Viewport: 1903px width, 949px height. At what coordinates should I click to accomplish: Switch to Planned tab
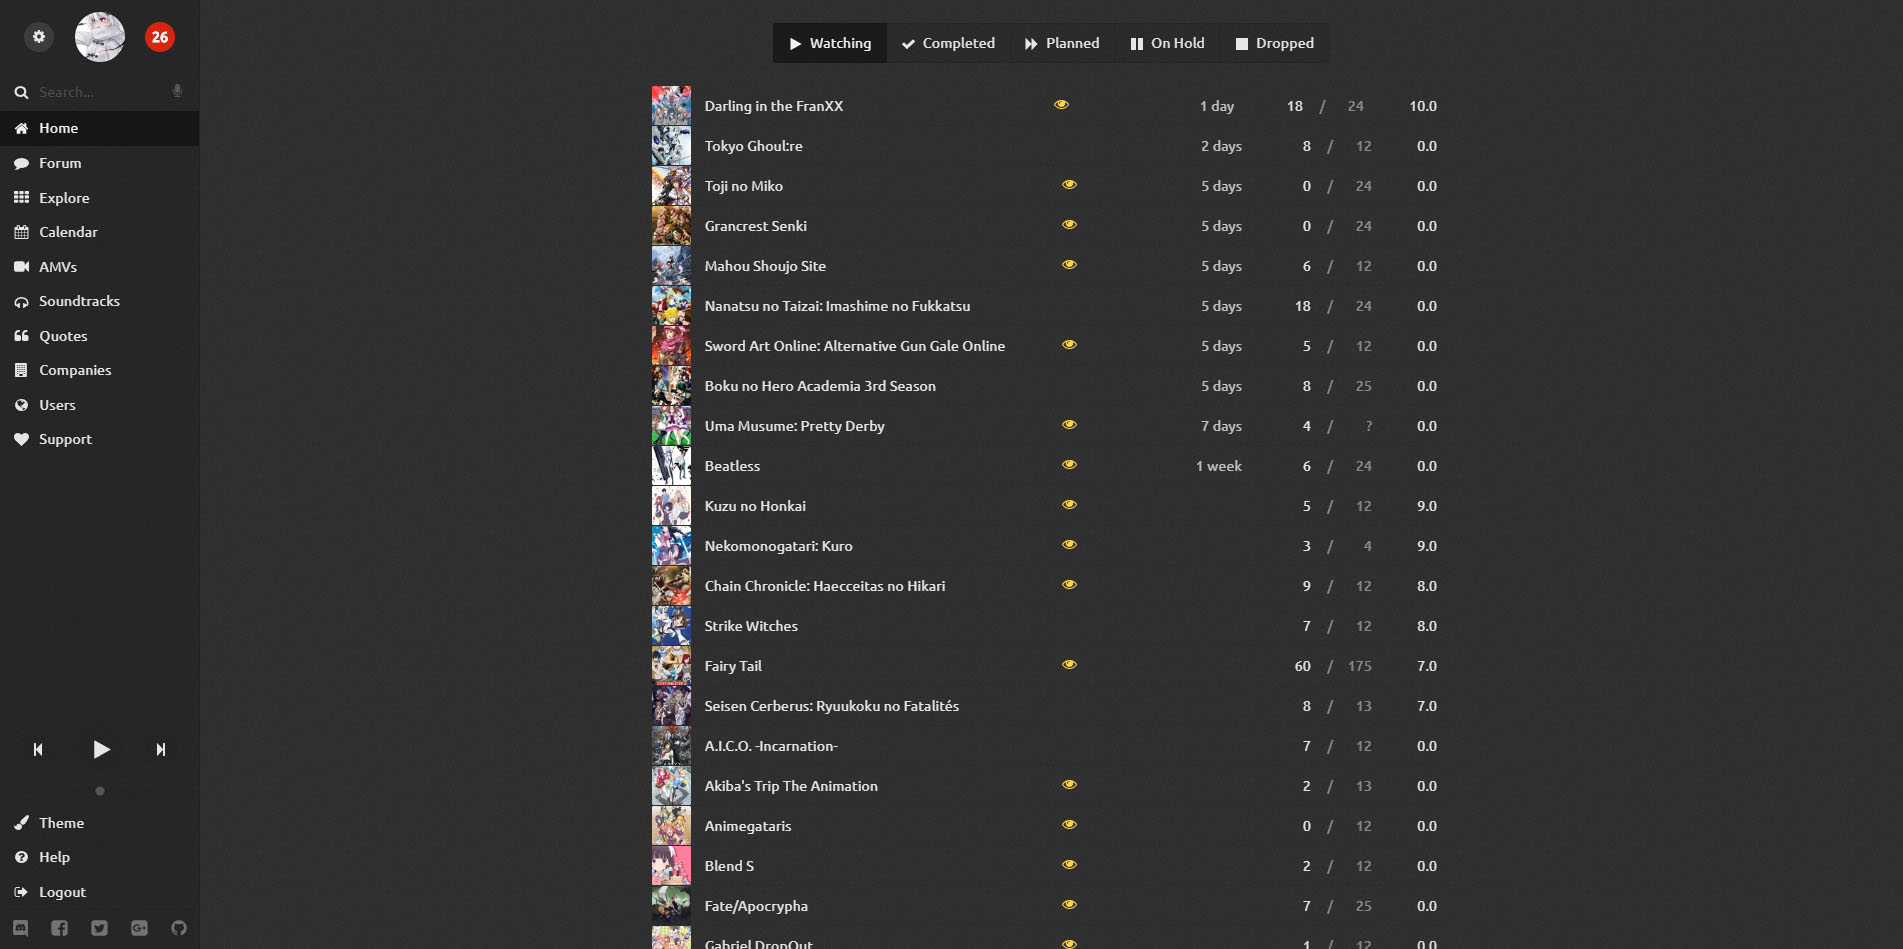pyautogui.click(x=1062, y=43)
